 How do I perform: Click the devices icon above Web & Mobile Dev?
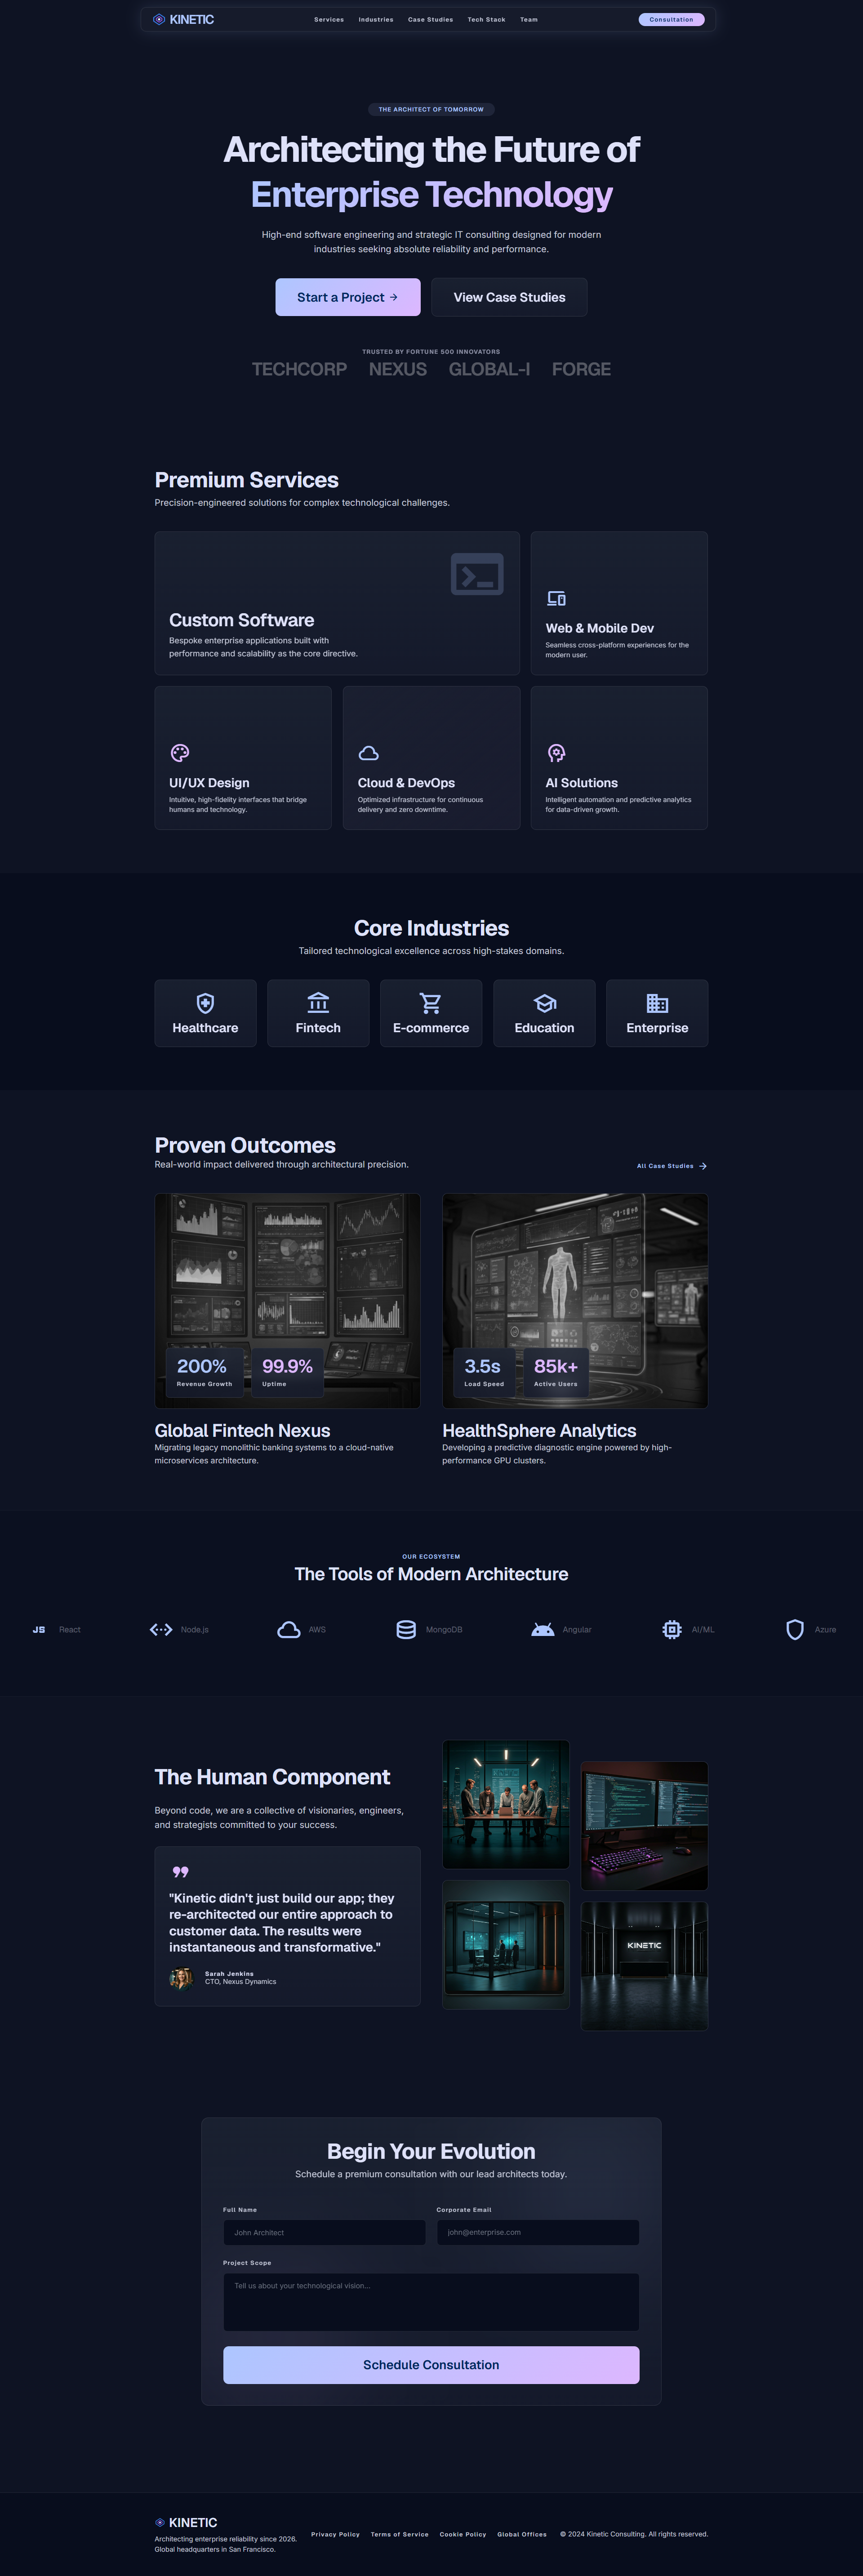click(x=556, y=598)
